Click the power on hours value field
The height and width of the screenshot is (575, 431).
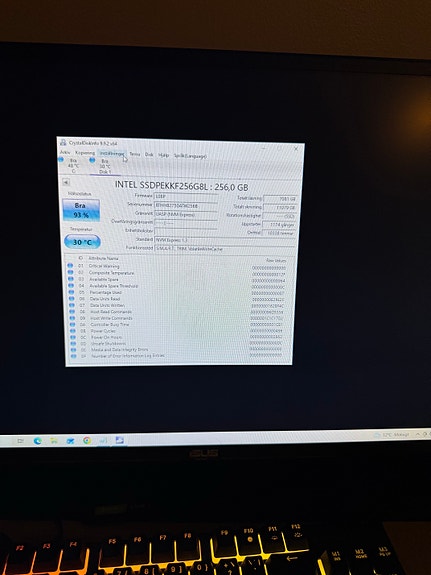(280, 233)
